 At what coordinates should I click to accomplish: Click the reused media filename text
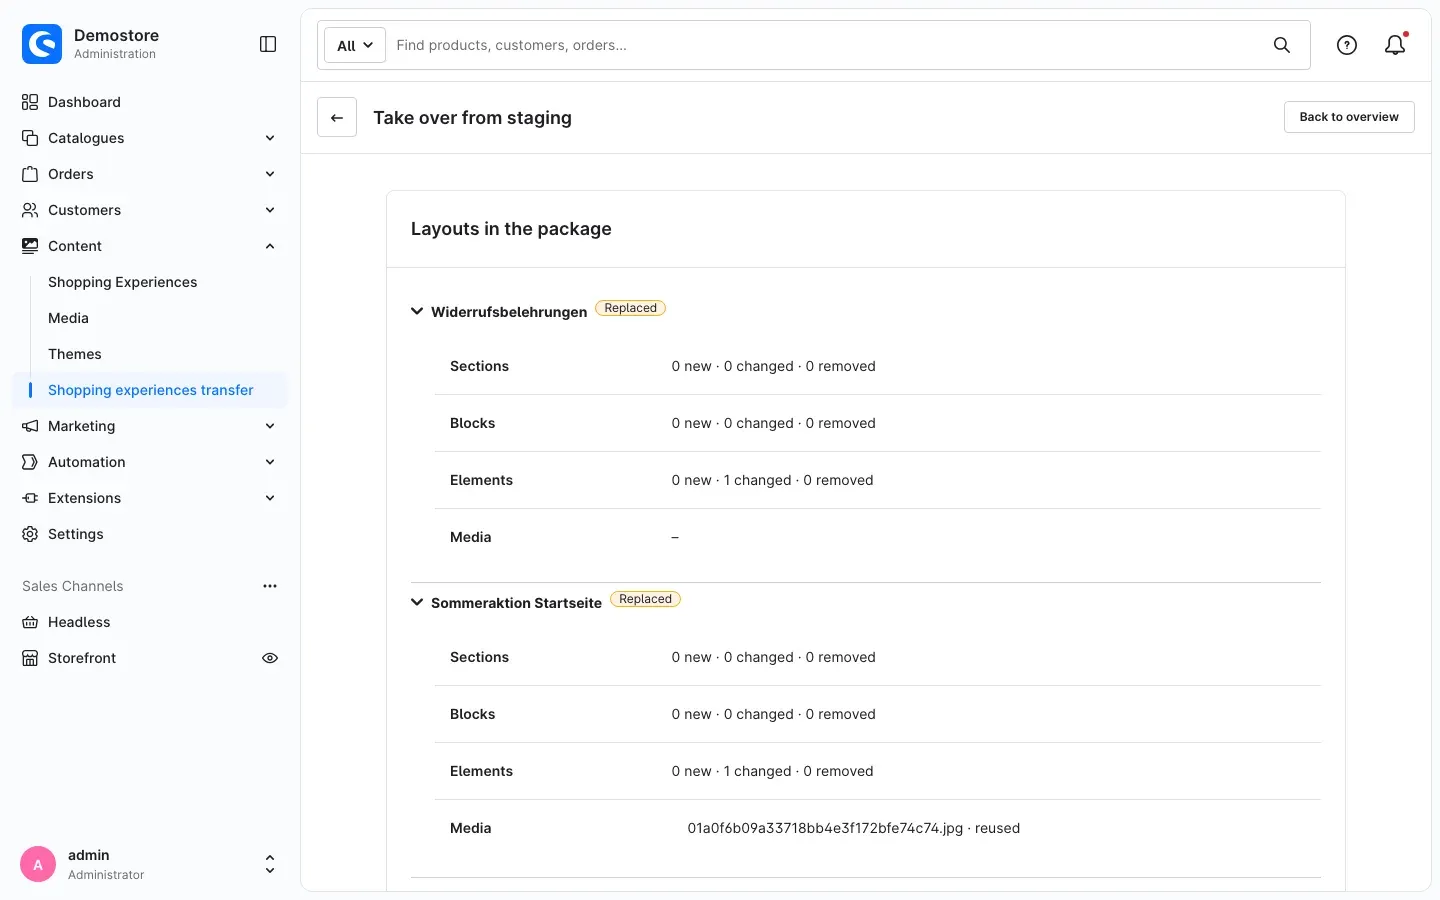(825, 828)
